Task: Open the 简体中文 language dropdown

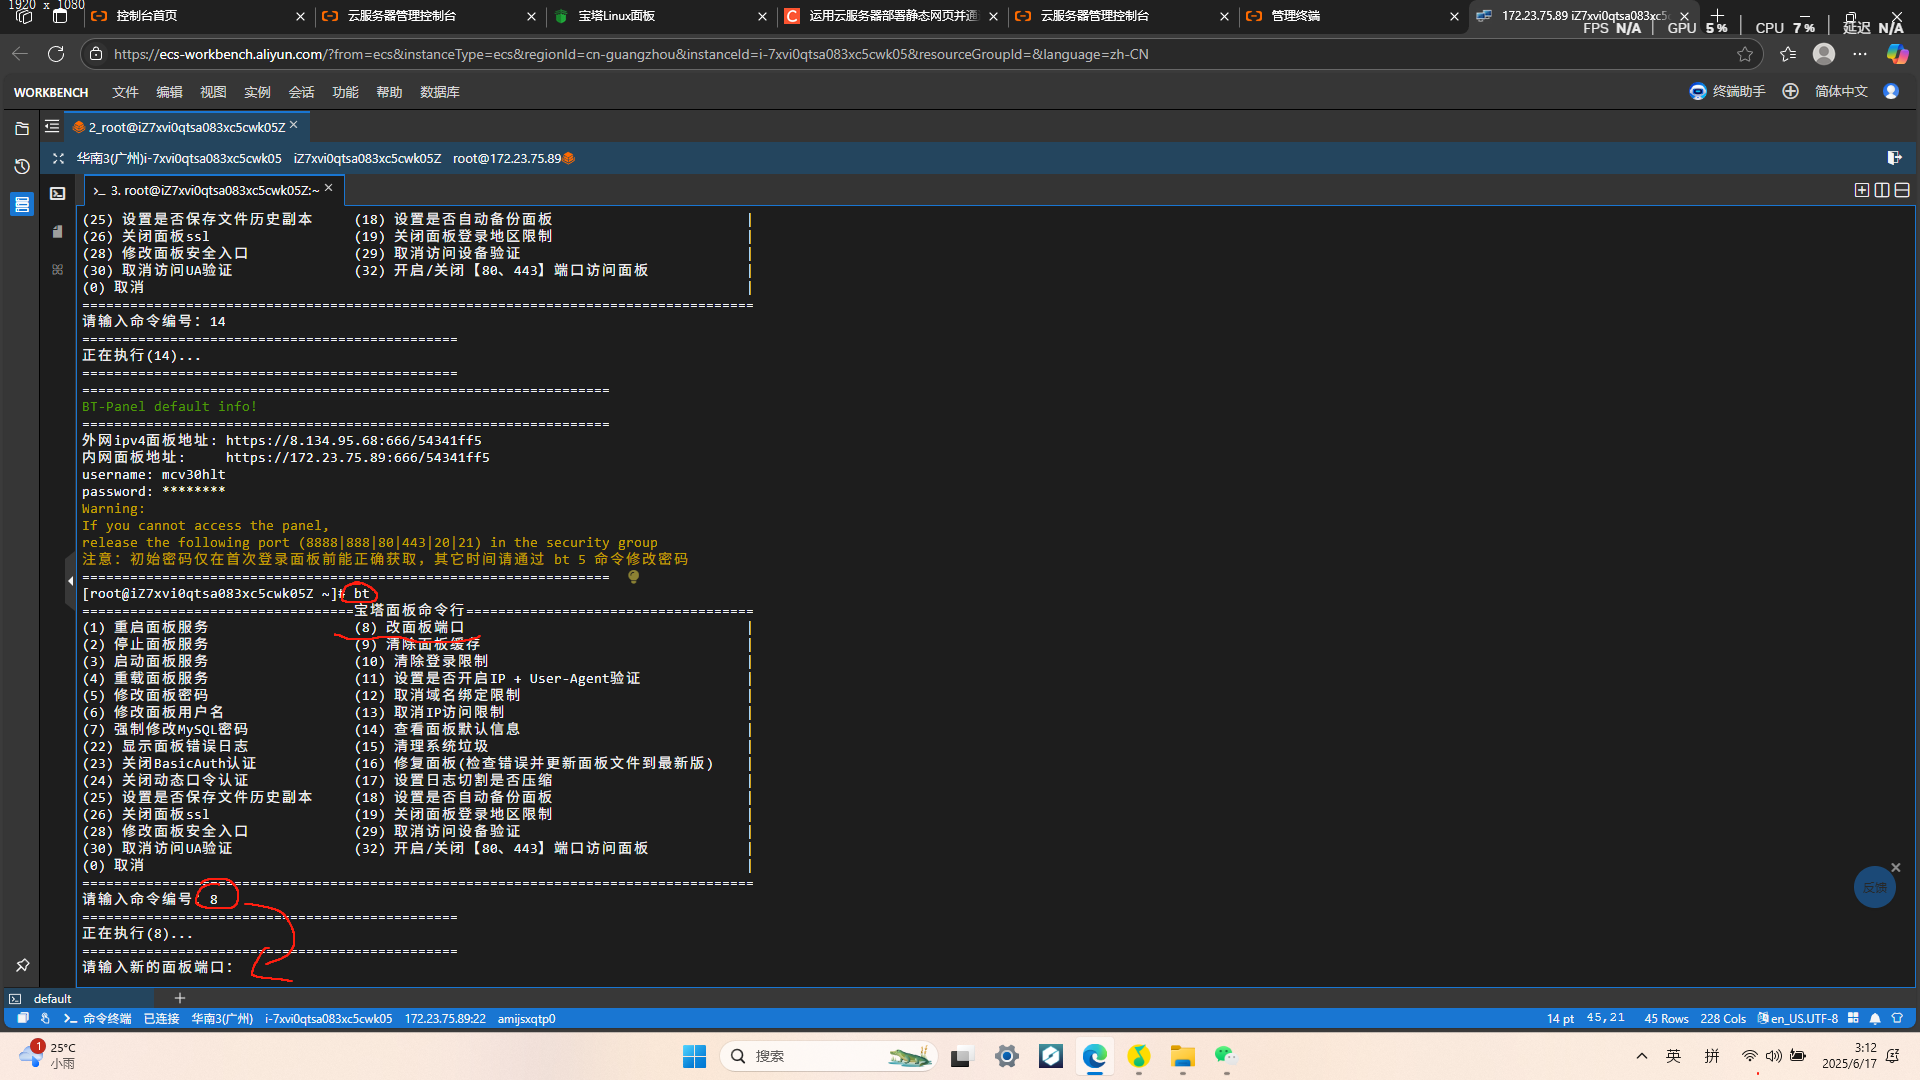Action: [x=1840, y=91]
